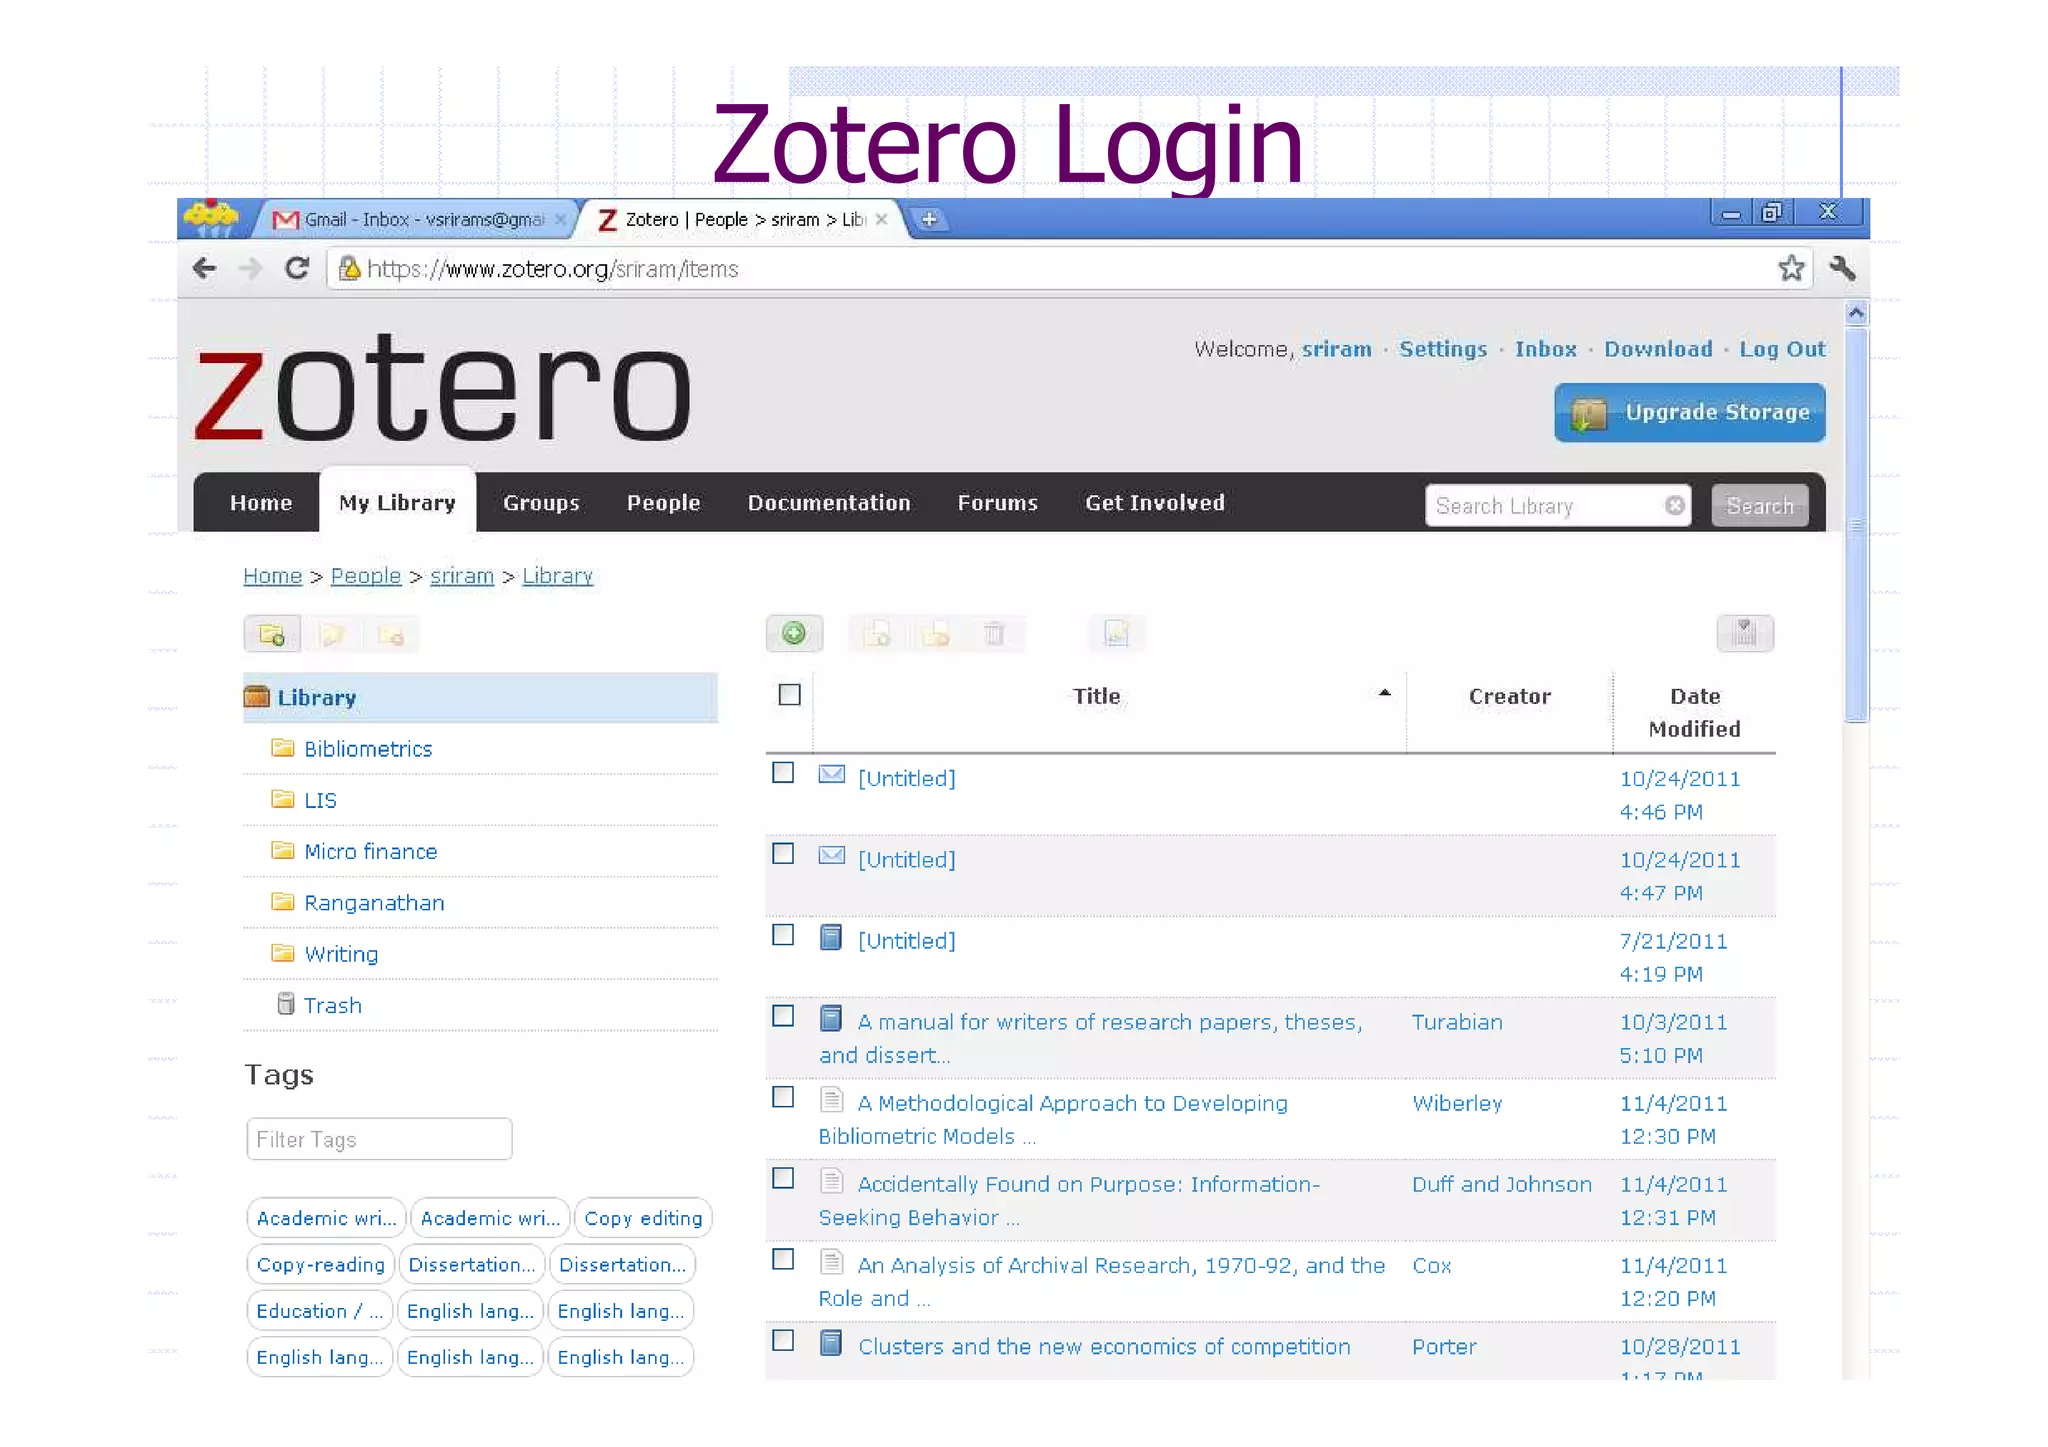2048x1447 pixels.
Task: Sort by the Creator column header
Action: click(x=1509, y=696)
